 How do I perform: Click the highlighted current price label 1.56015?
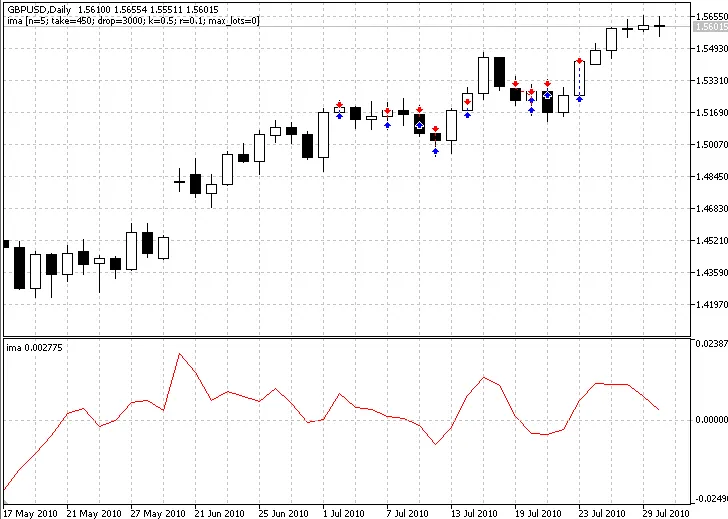(x=708, y=27)
